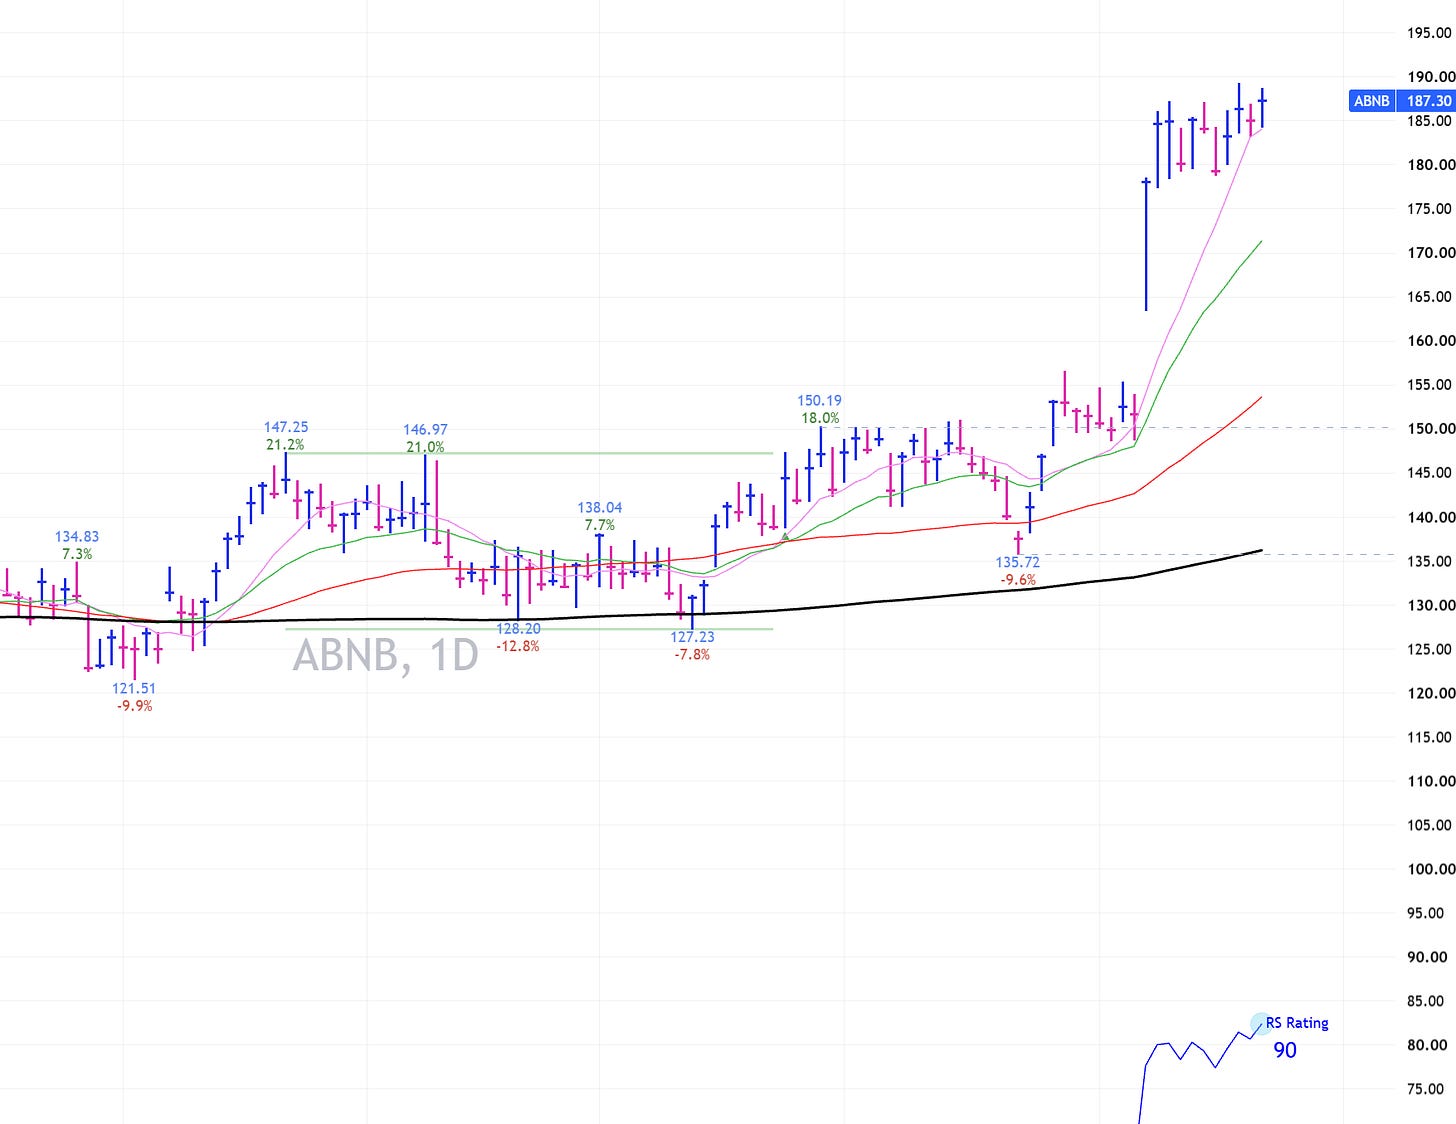Choose the 160.00 price axis label
The height and width of the screenshot is (1124, 1456).
(1430, 341)
